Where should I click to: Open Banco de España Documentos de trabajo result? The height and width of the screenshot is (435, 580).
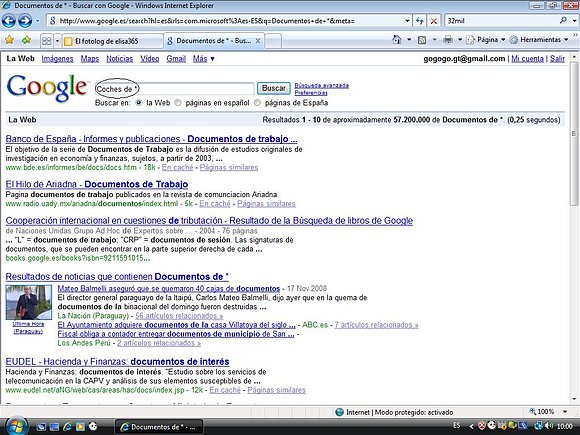[x=151, y=139]
